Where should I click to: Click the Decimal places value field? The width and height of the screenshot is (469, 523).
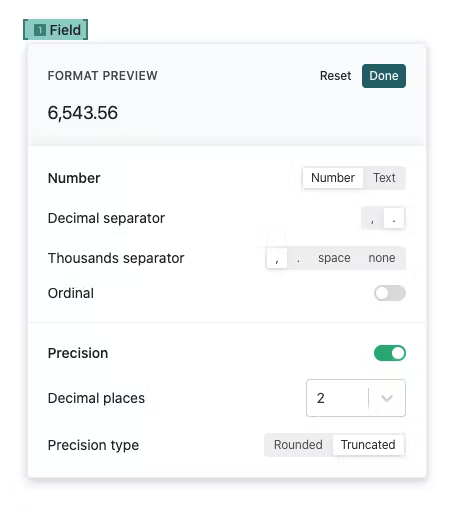point(338,398)
